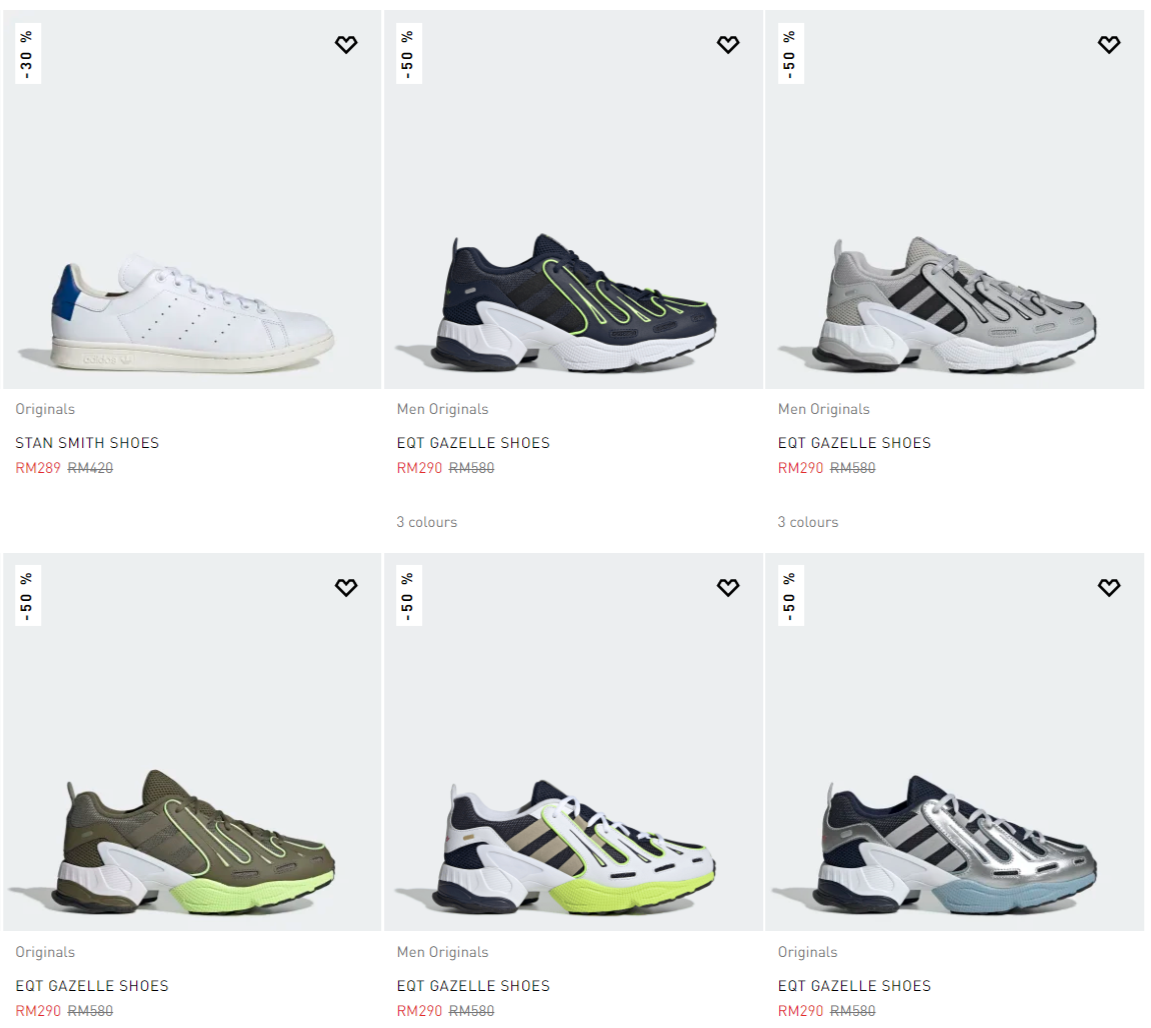1151x1028 pixels.
Task: Heart the white and yellow EQT Gazelle
Action: [727, 587]
